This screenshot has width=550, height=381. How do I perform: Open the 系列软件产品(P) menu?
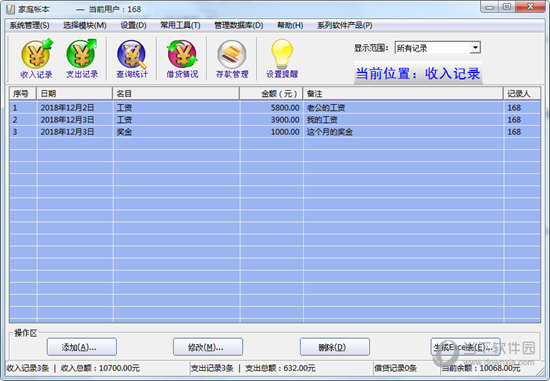(344, 25)
